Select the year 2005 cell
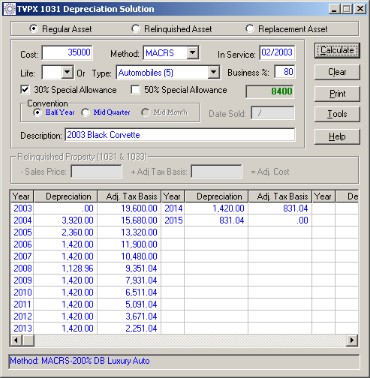Viewport: 370px width, 378px height. pos(23,233)
